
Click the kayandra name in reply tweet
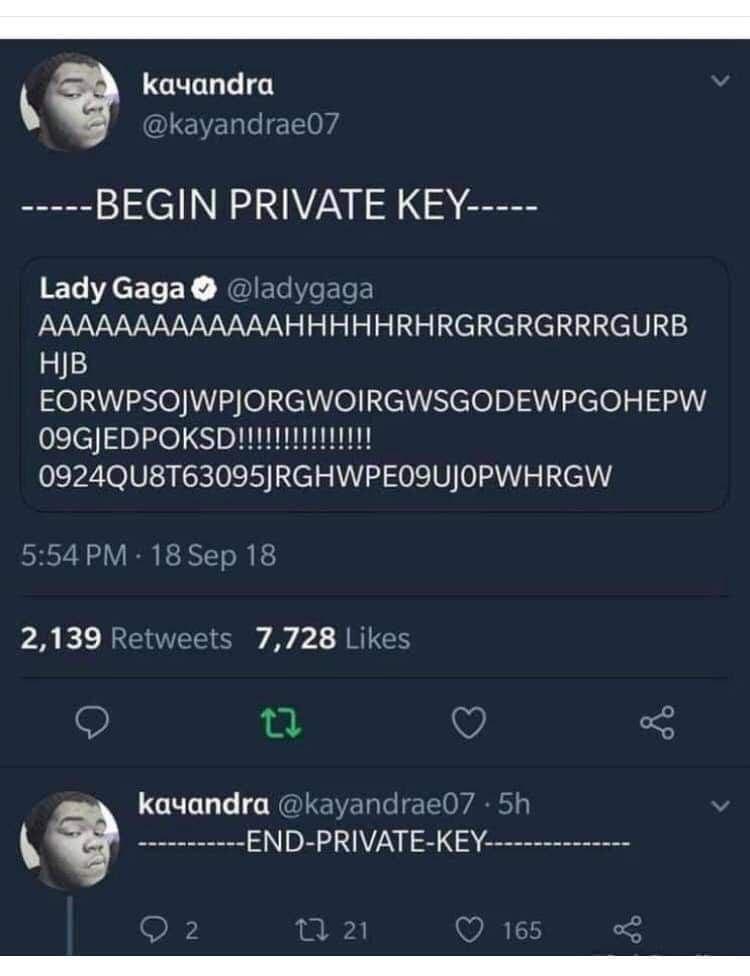coord(204,804)
